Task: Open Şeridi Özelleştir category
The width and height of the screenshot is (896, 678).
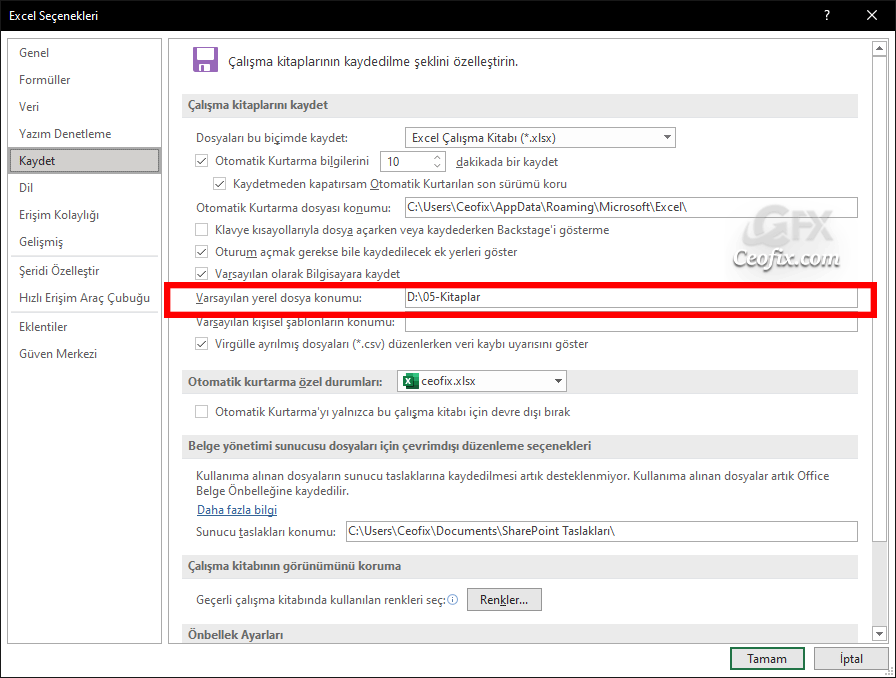Action: pos(85,270)
